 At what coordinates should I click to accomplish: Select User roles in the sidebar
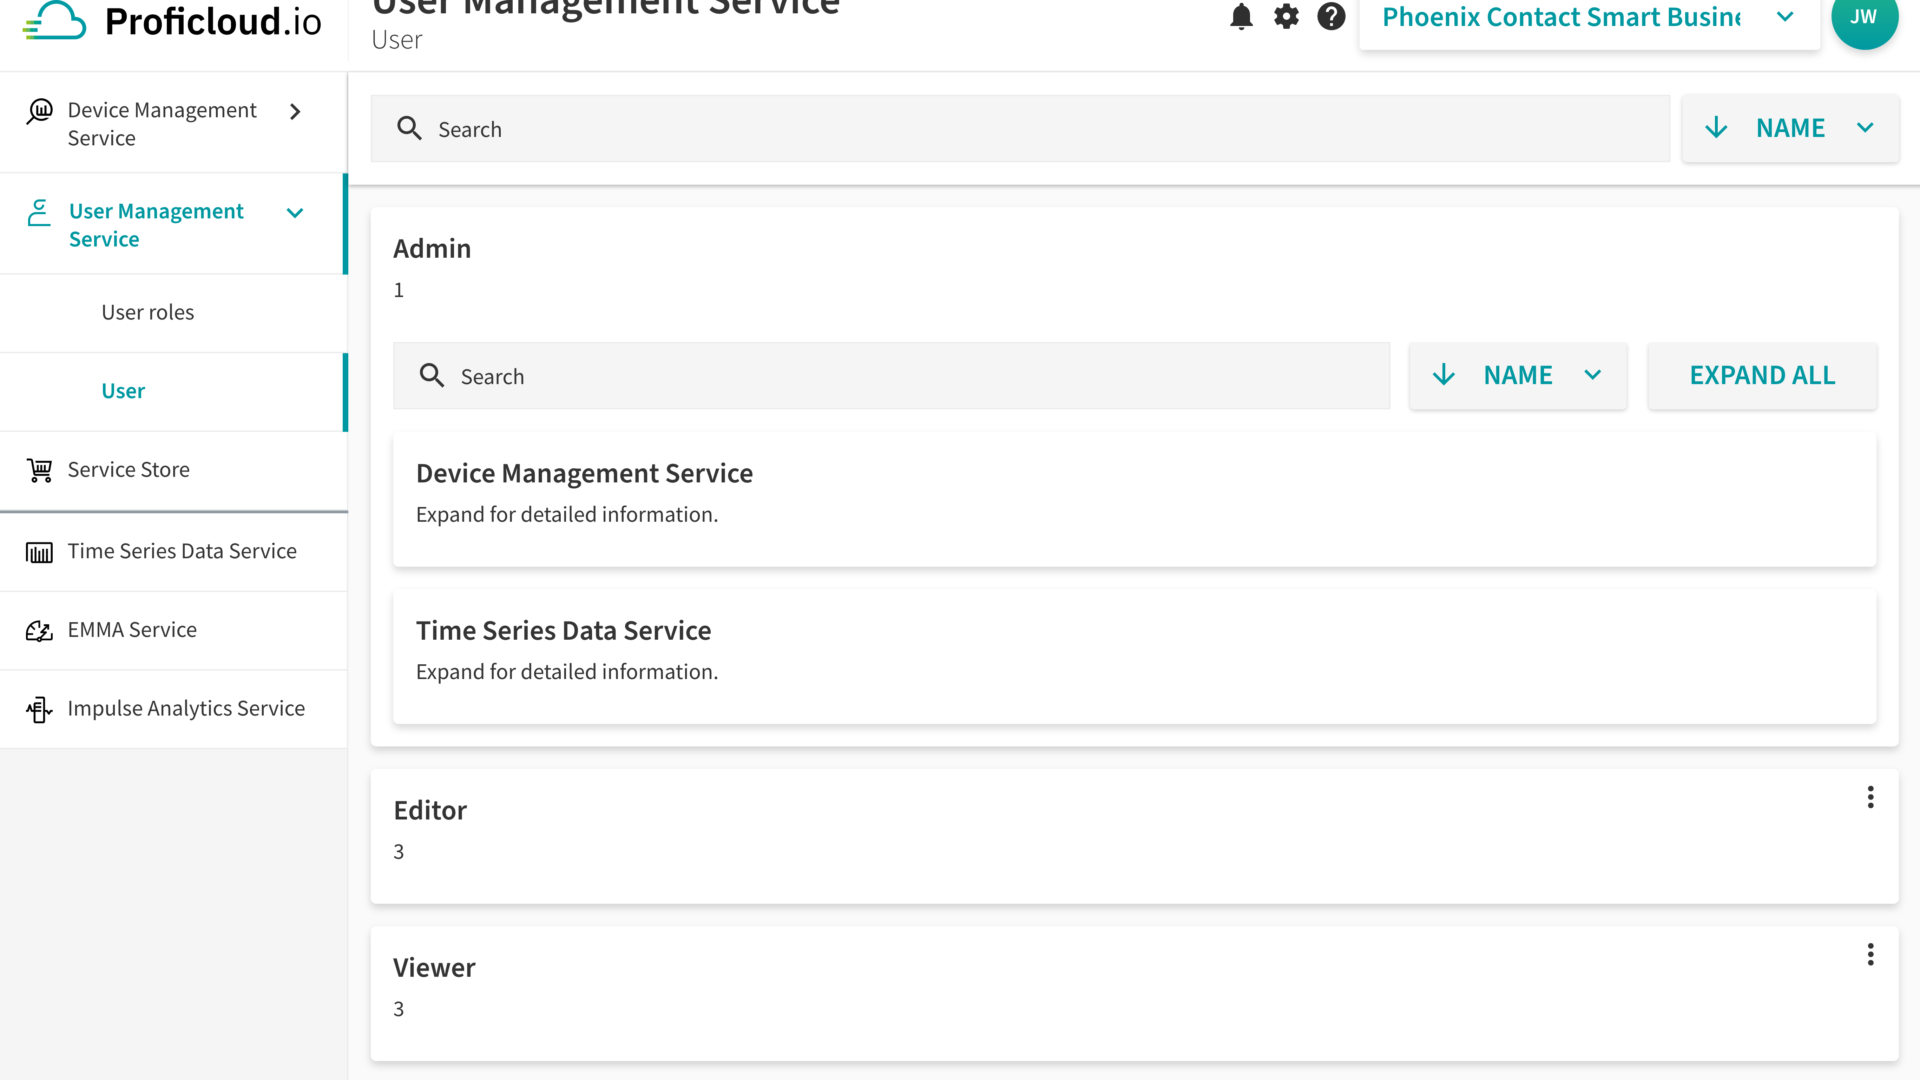147,312
